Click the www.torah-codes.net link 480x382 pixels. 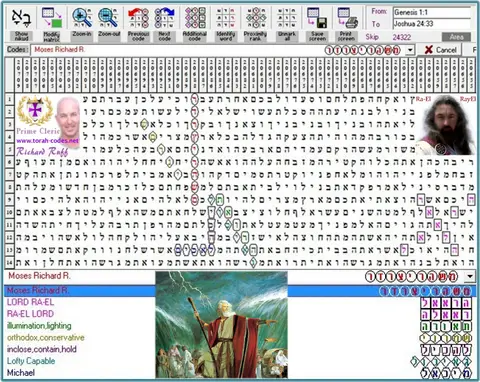coord(47,141)
